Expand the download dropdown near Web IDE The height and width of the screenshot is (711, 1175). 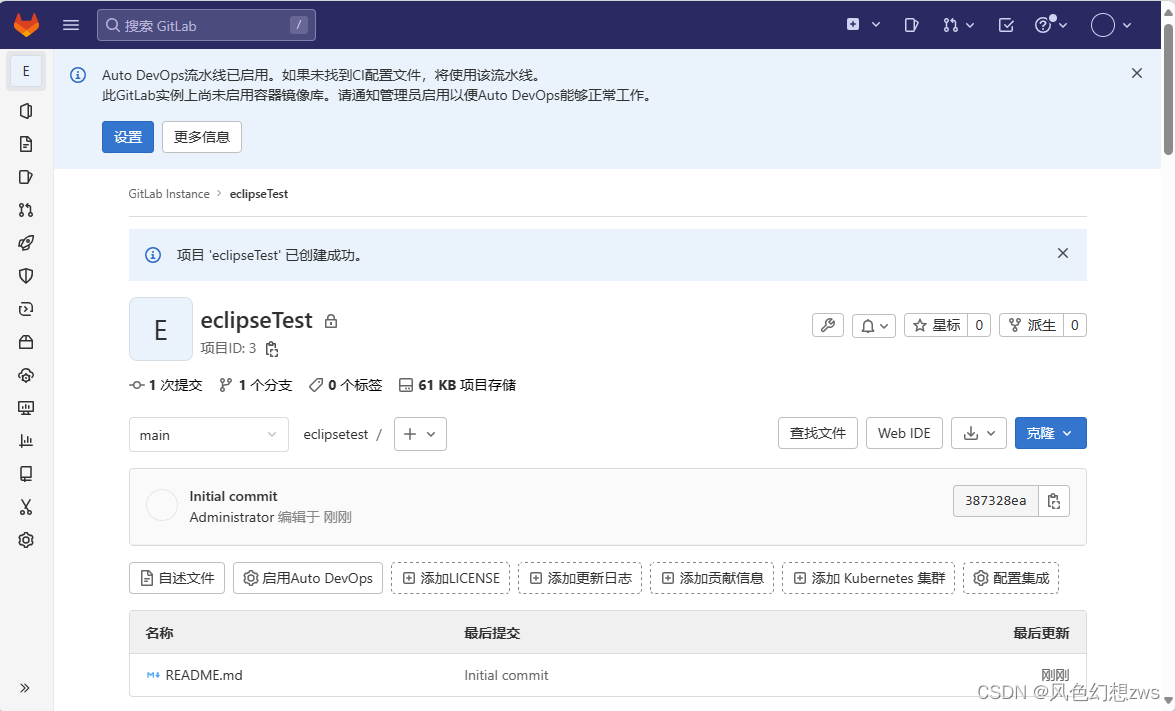pyautogui.click(x=978, y=433)
